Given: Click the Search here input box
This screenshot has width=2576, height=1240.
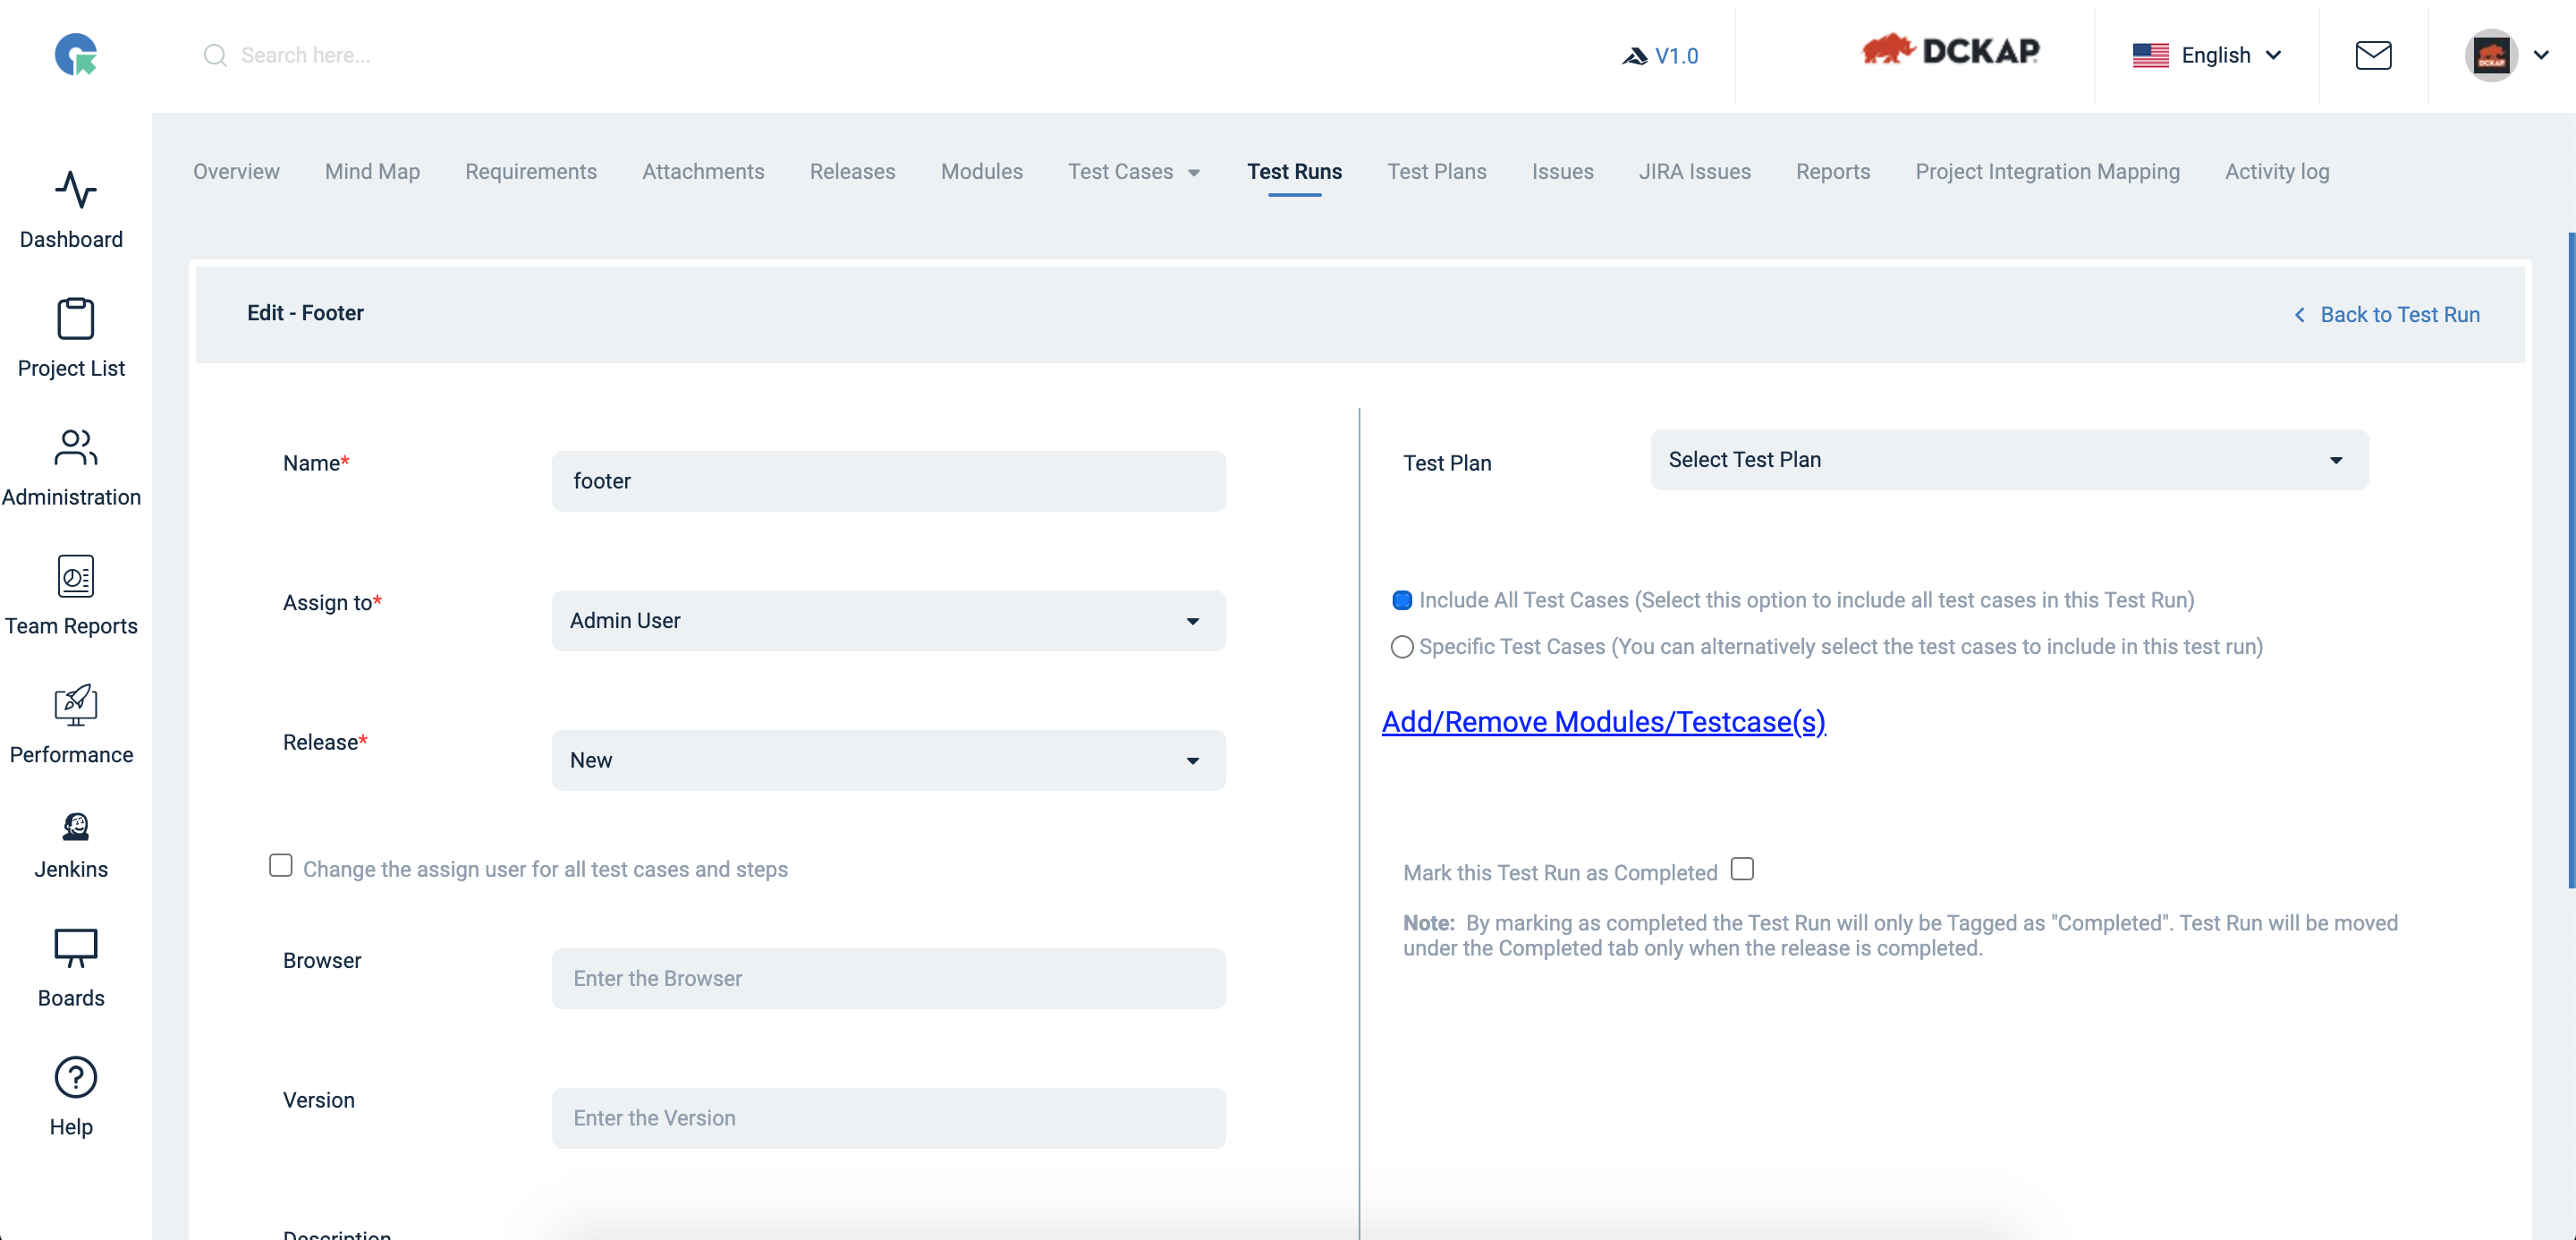Looking at the screenshot, I should pyautogui.click(x=305, y=56).
